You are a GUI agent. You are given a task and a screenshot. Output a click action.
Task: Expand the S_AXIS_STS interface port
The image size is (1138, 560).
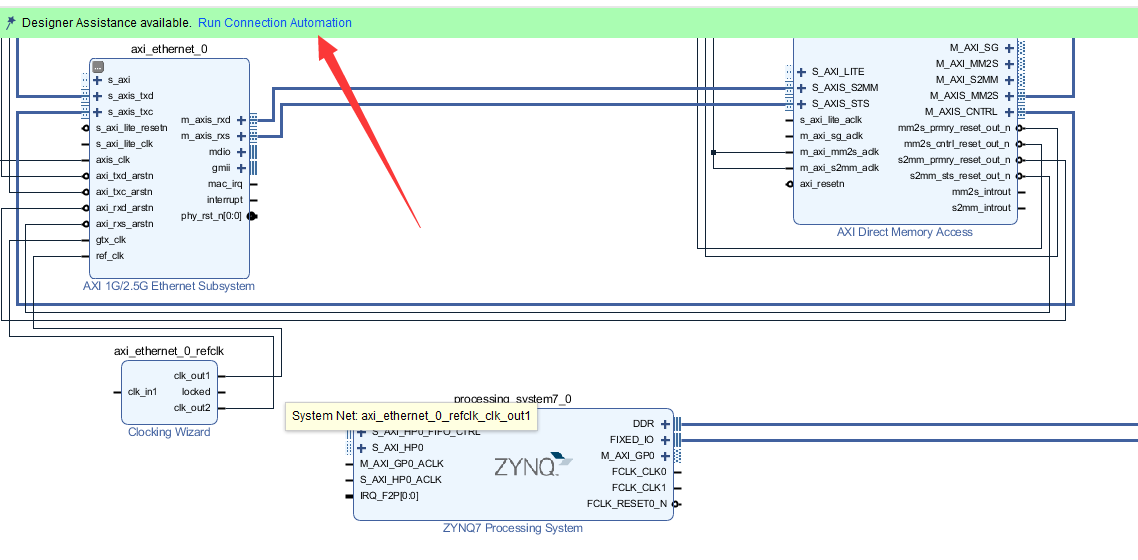801,104
